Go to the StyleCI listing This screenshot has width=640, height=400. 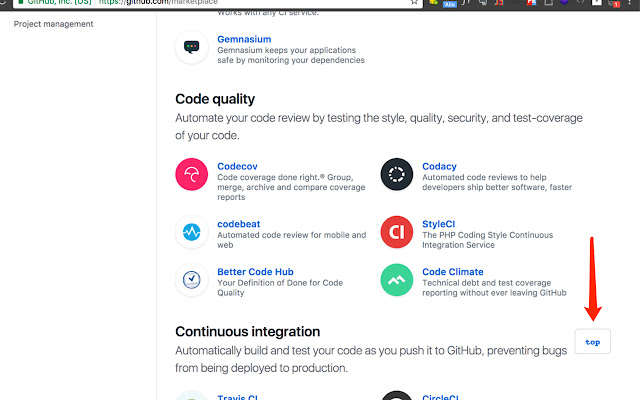[438, 224]
